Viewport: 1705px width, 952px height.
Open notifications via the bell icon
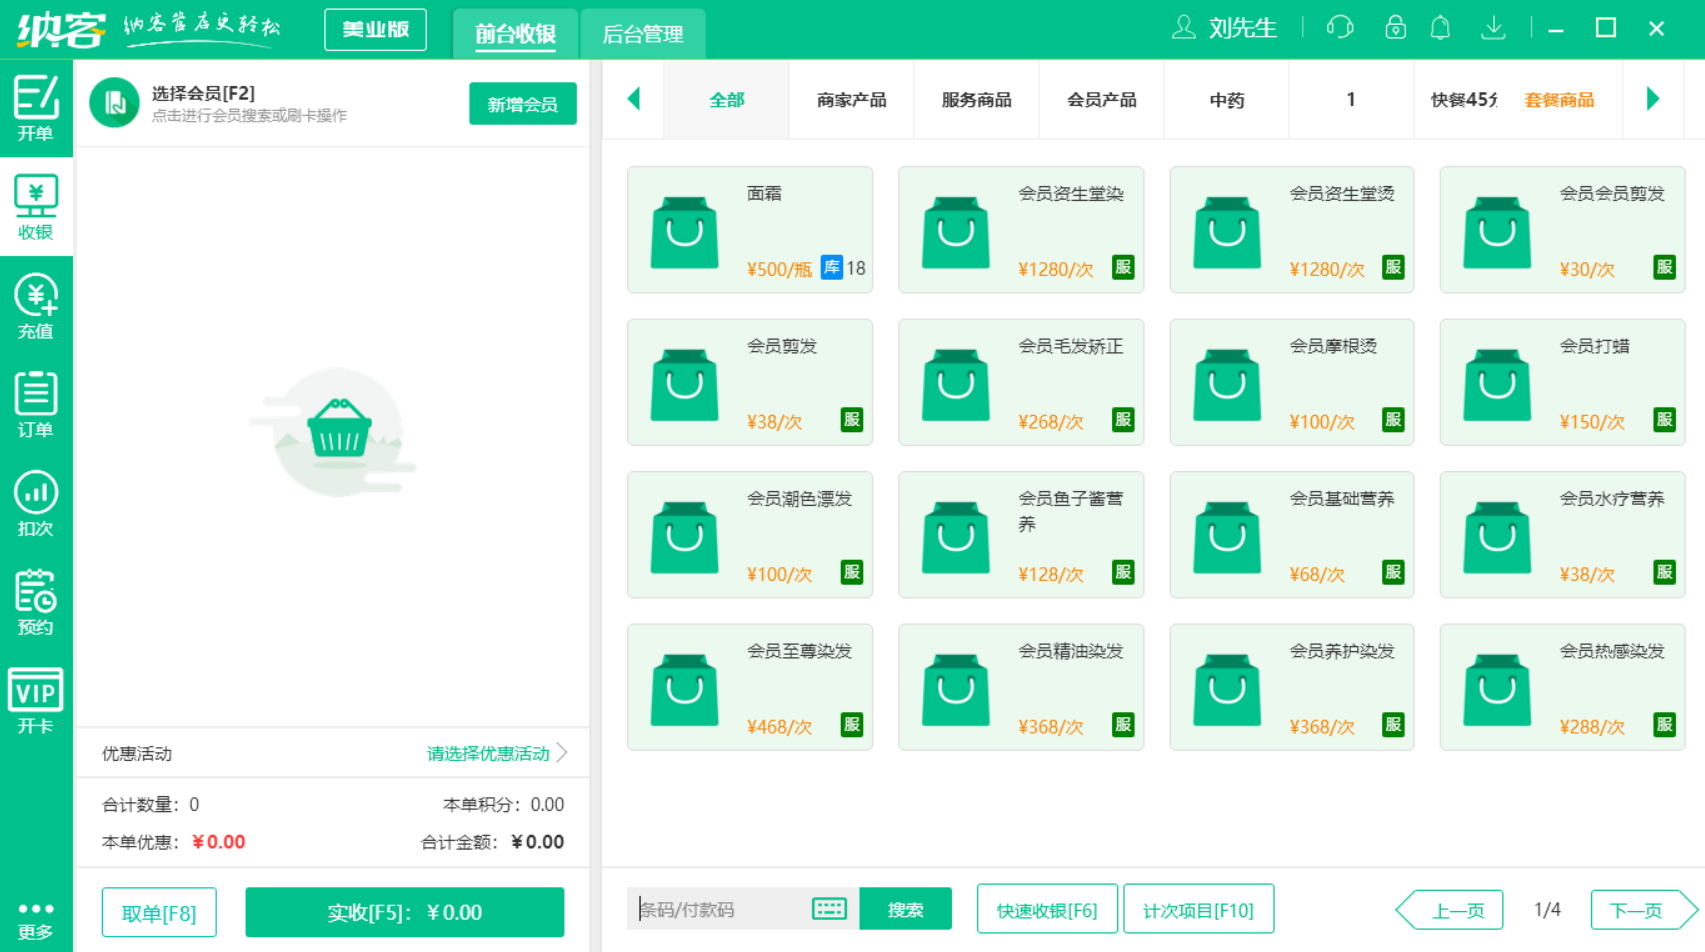click(1441, 28)
